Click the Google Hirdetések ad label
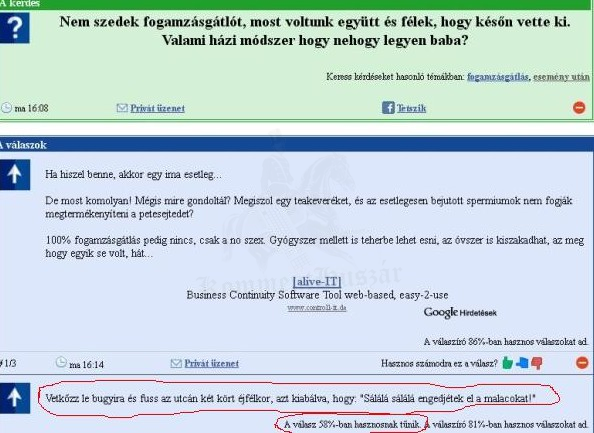 coord(460,313)
